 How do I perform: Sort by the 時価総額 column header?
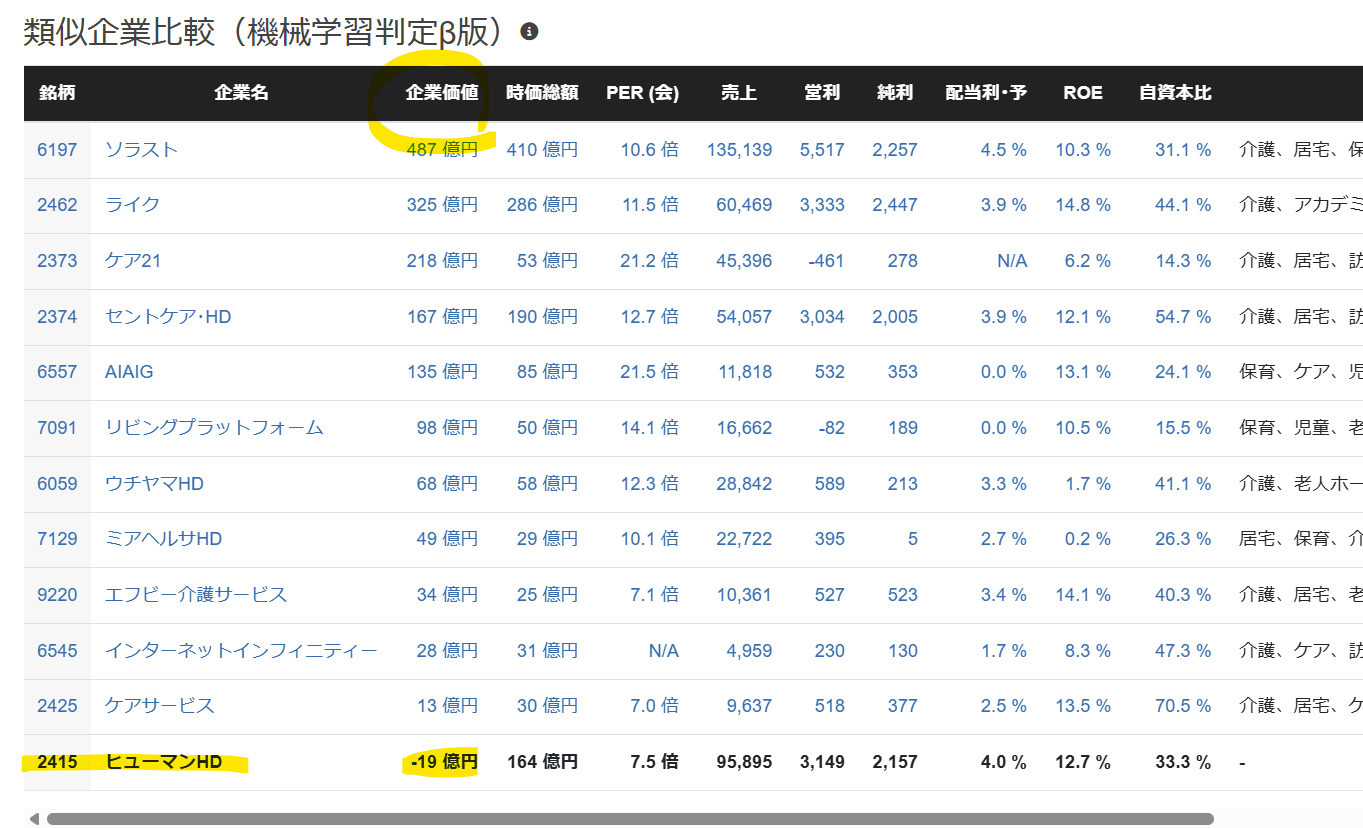coord(542,93)
